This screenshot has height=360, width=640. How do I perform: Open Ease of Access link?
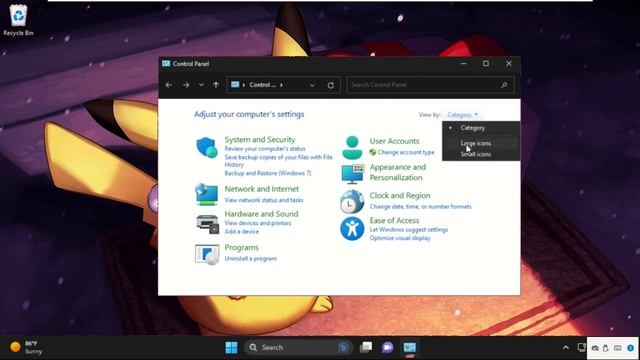pyautogui.click(x=394, y=220)
